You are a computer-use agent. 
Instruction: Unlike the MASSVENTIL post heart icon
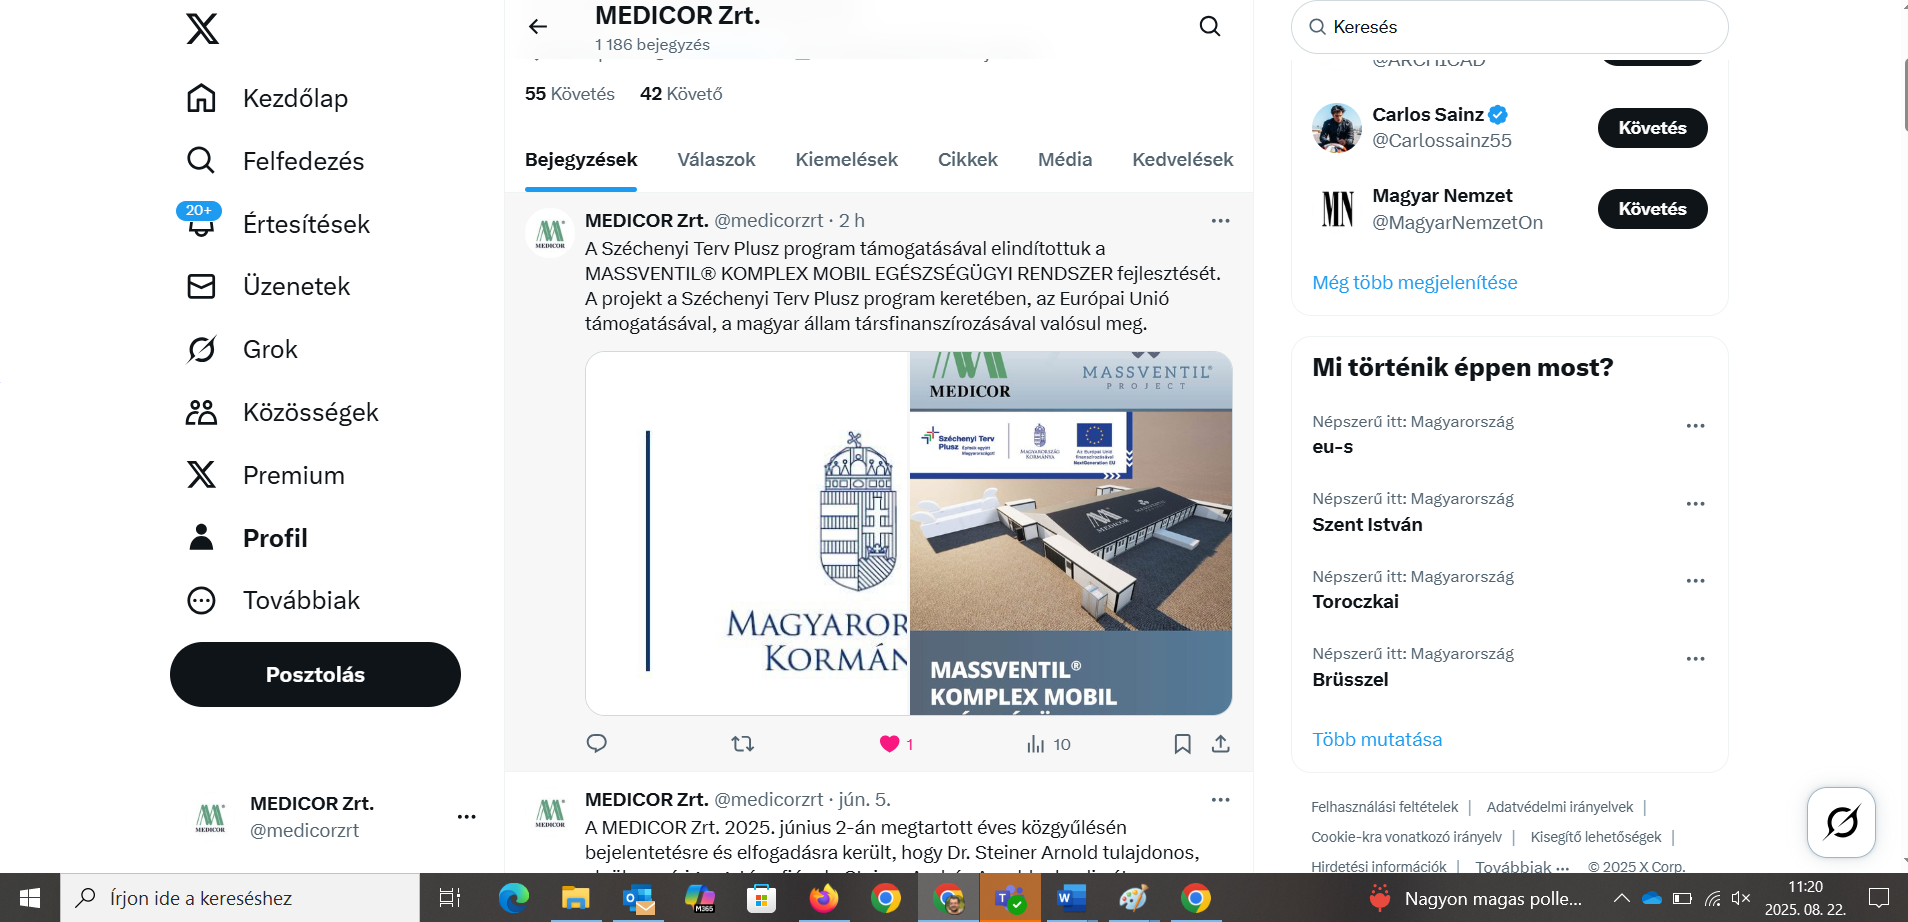coord(889,743)
